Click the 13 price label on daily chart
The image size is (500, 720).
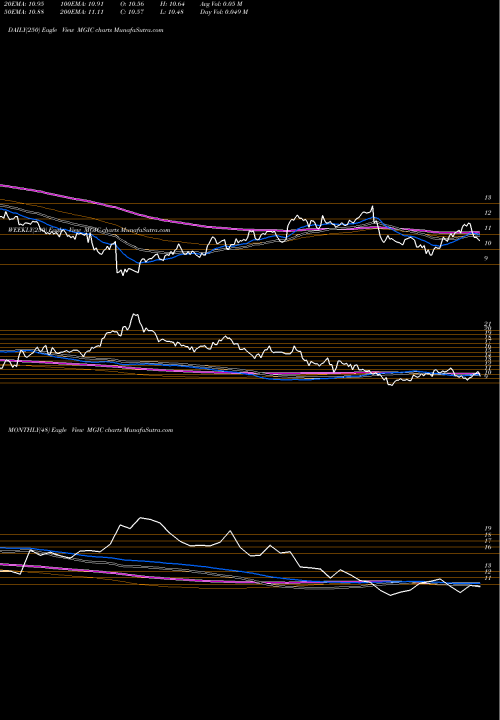488,197
